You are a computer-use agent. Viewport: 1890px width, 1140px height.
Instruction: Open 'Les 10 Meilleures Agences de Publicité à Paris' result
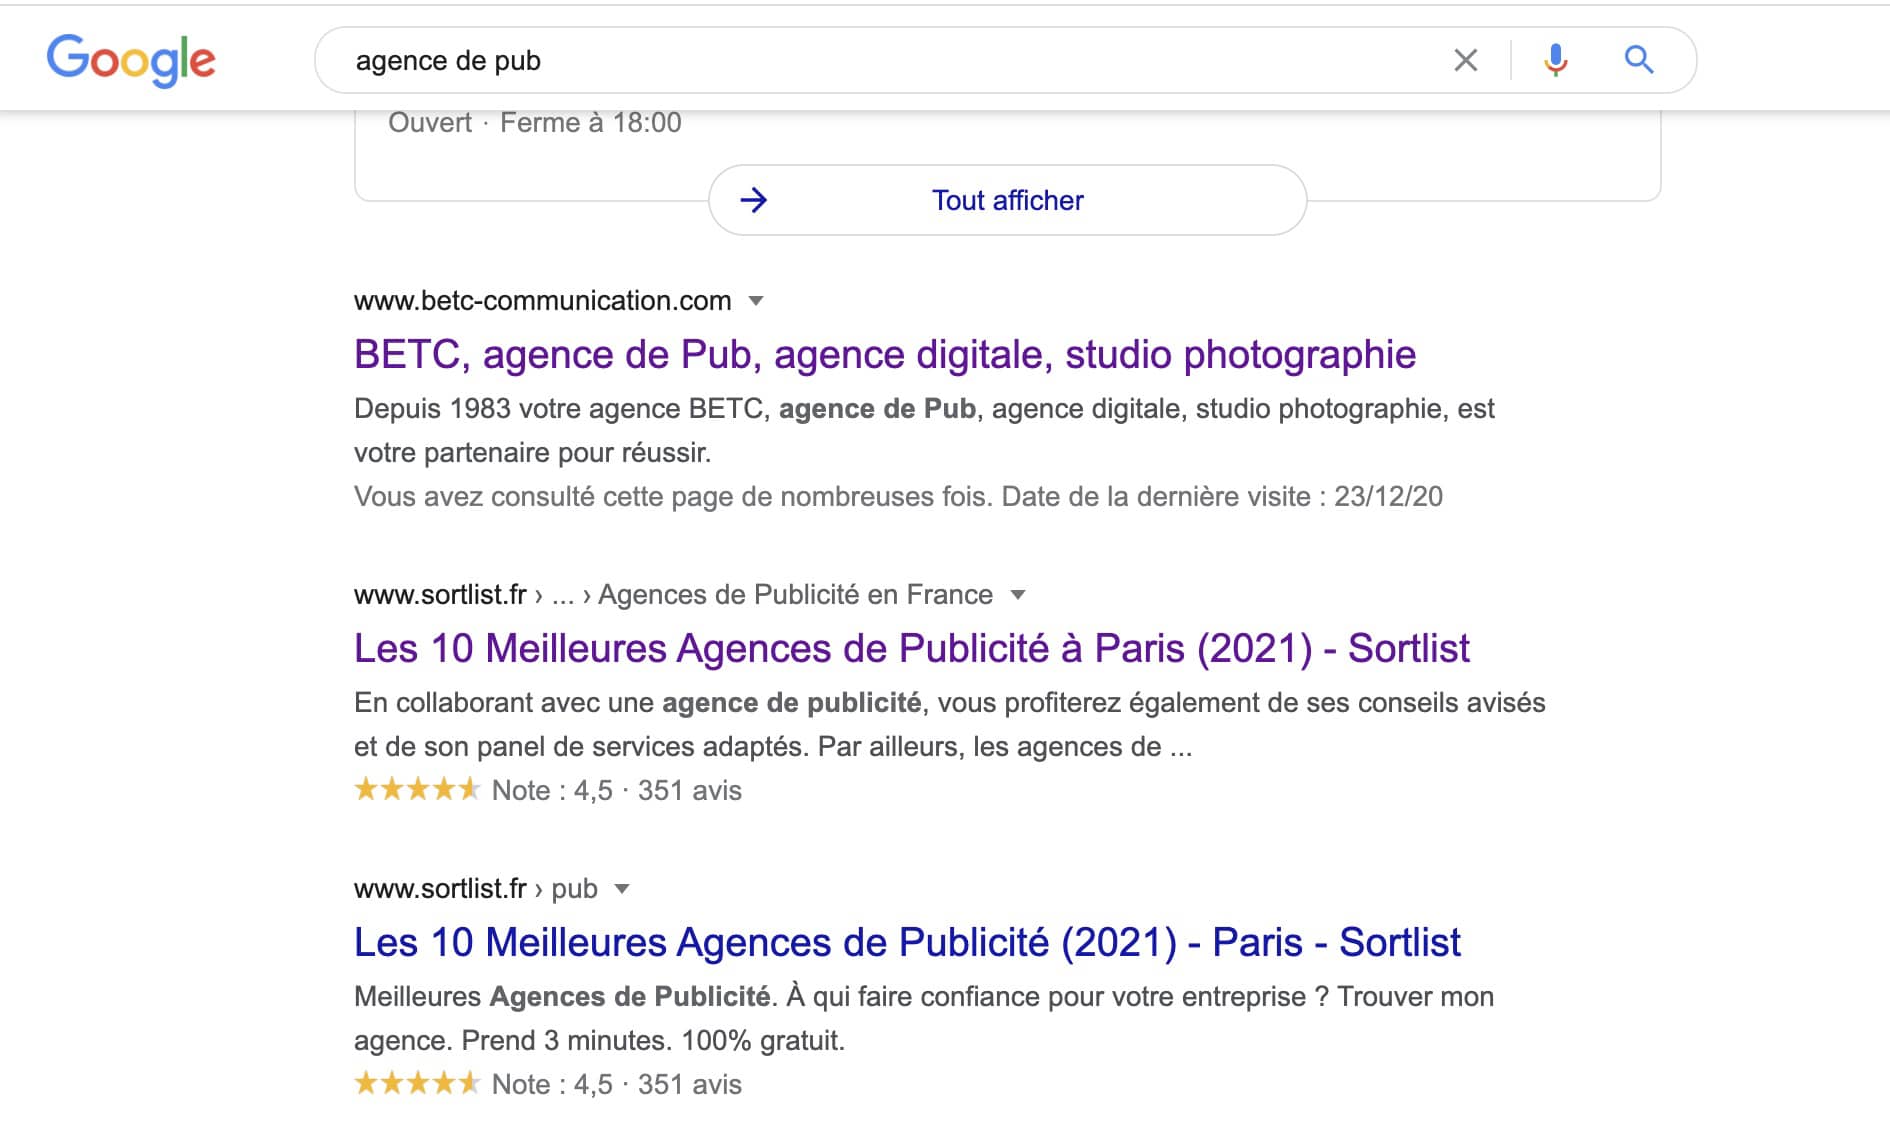point(912,649)
